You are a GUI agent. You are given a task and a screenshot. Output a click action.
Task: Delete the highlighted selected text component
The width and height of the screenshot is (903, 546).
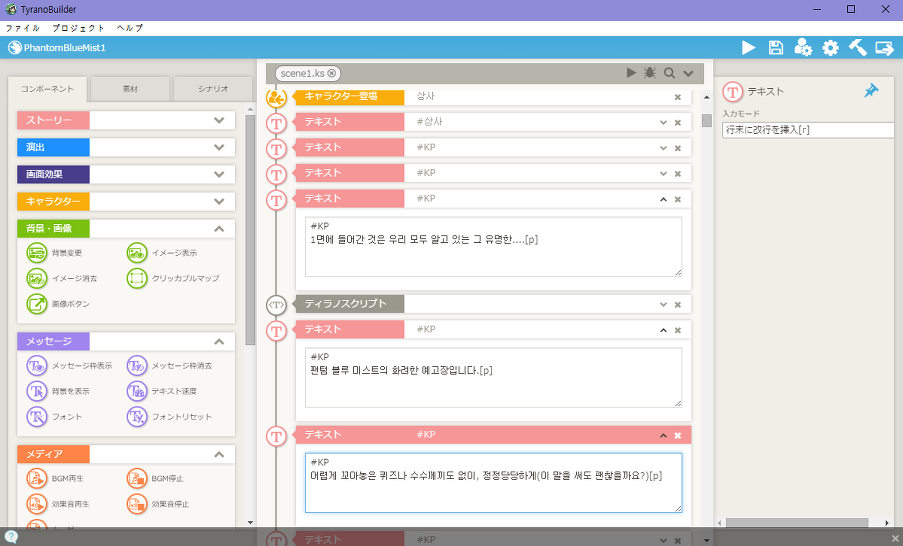[678, 435]
